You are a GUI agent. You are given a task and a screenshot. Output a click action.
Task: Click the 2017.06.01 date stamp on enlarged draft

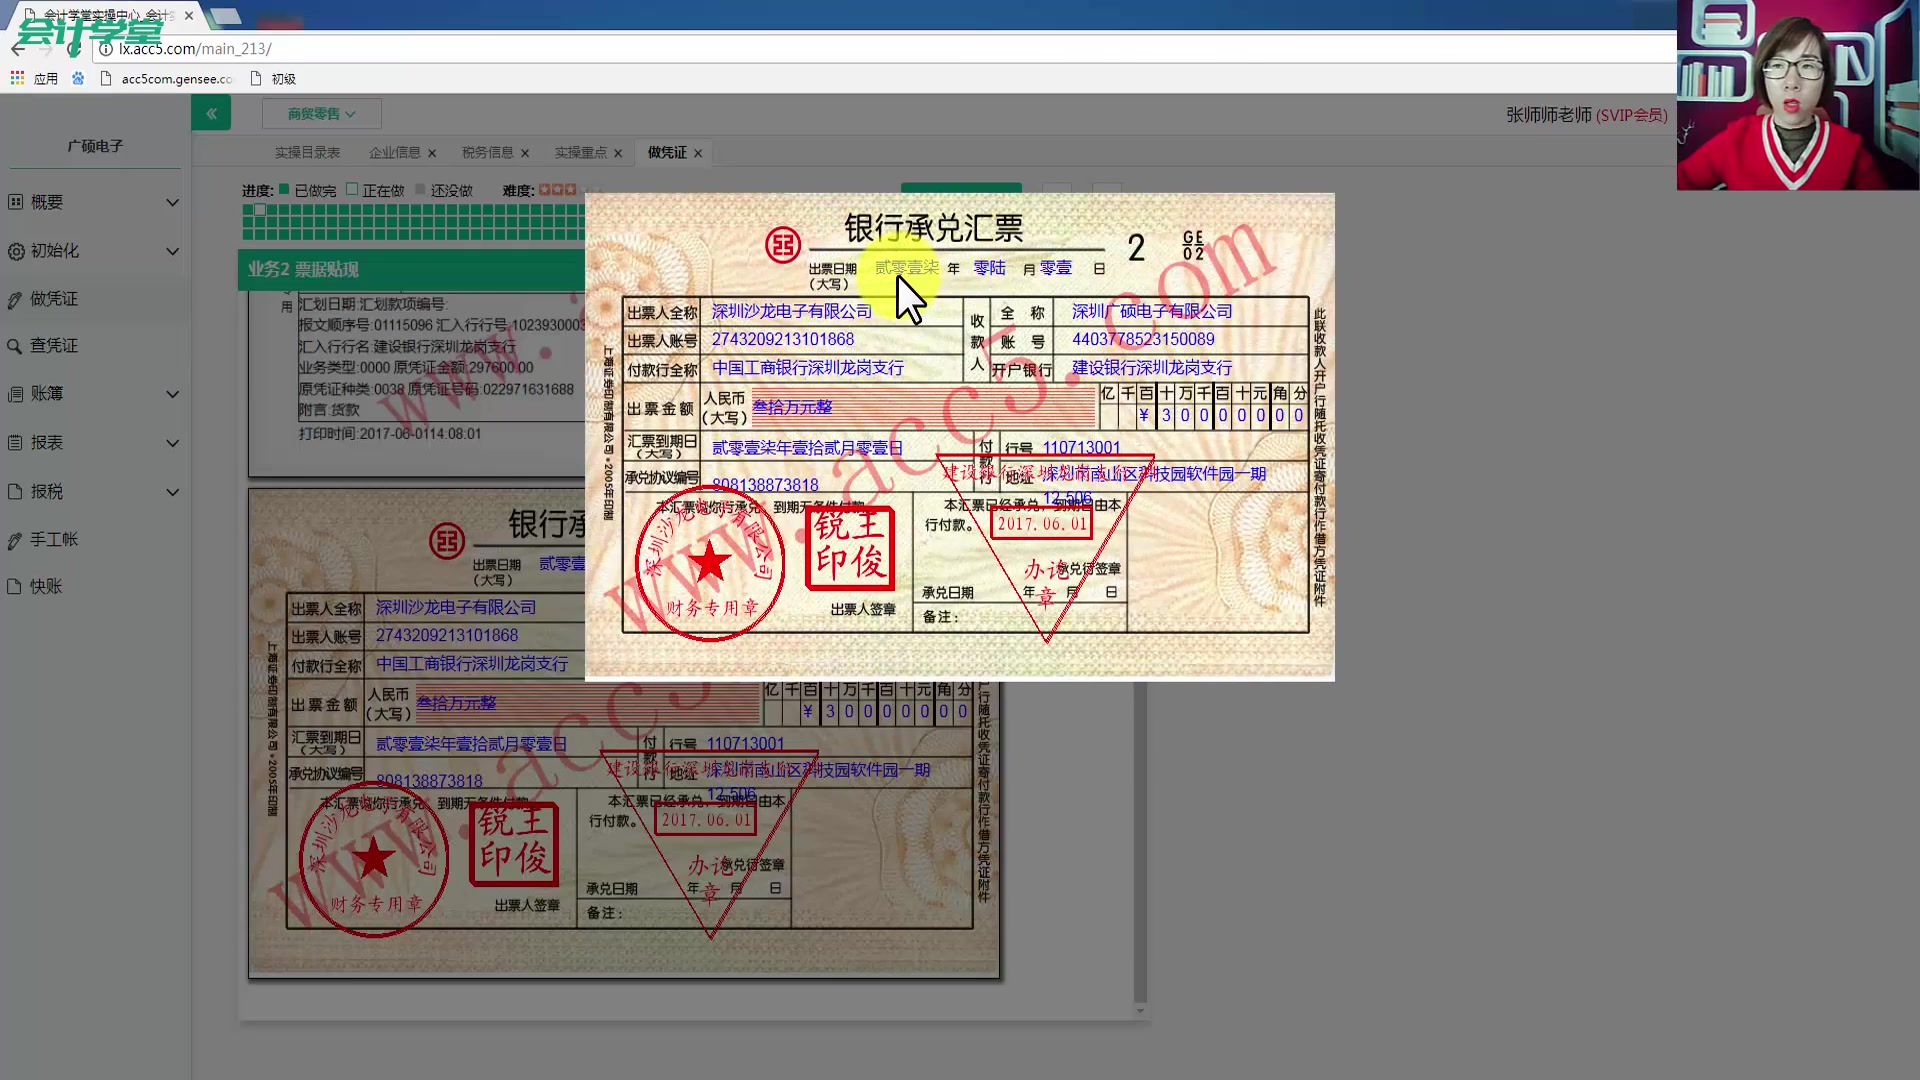click(x=1042, y=524)
